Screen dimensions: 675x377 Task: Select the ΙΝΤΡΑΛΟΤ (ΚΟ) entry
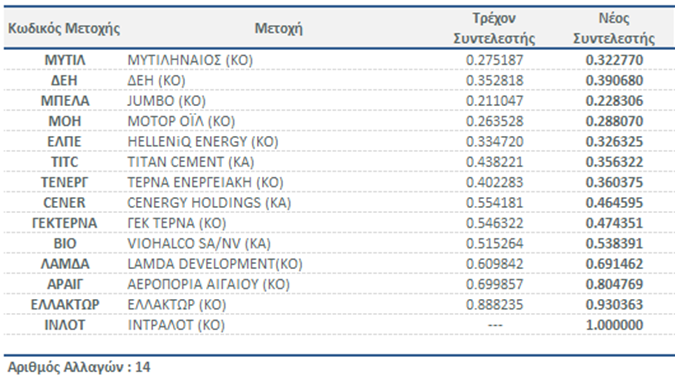point(176,325)
